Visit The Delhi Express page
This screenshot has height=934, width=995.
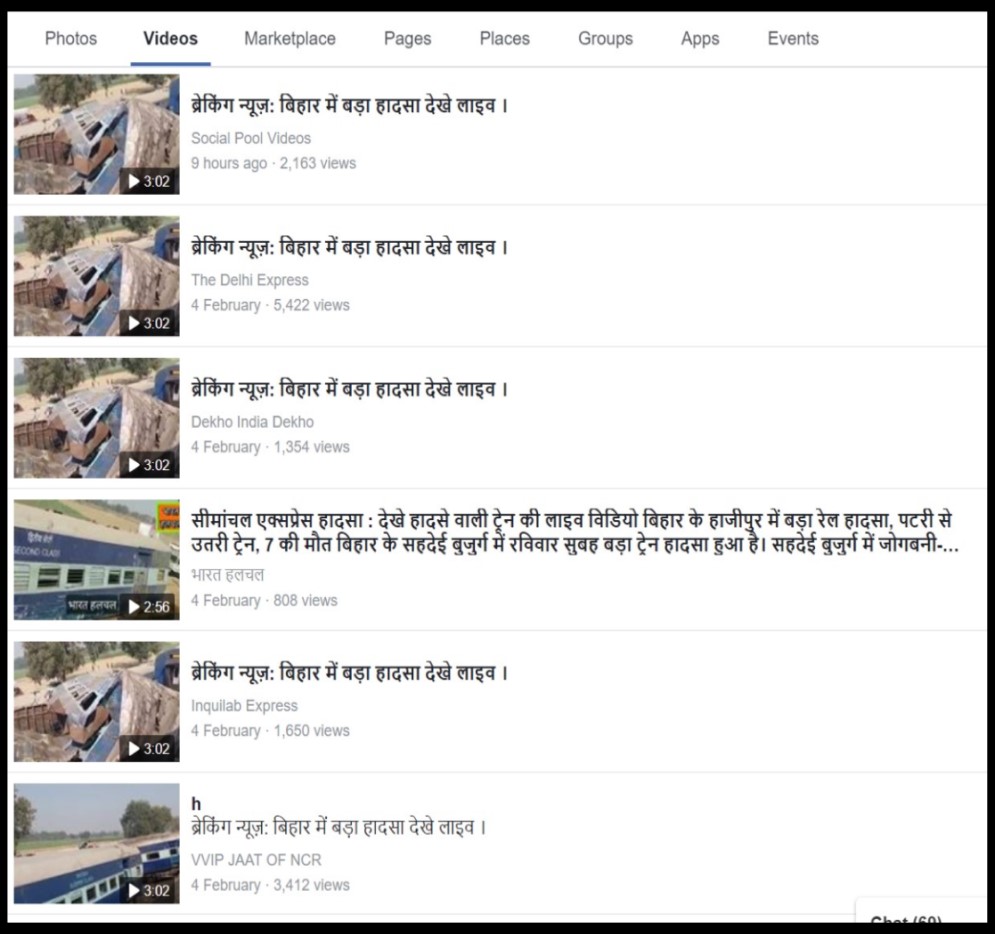click(249, 280)
